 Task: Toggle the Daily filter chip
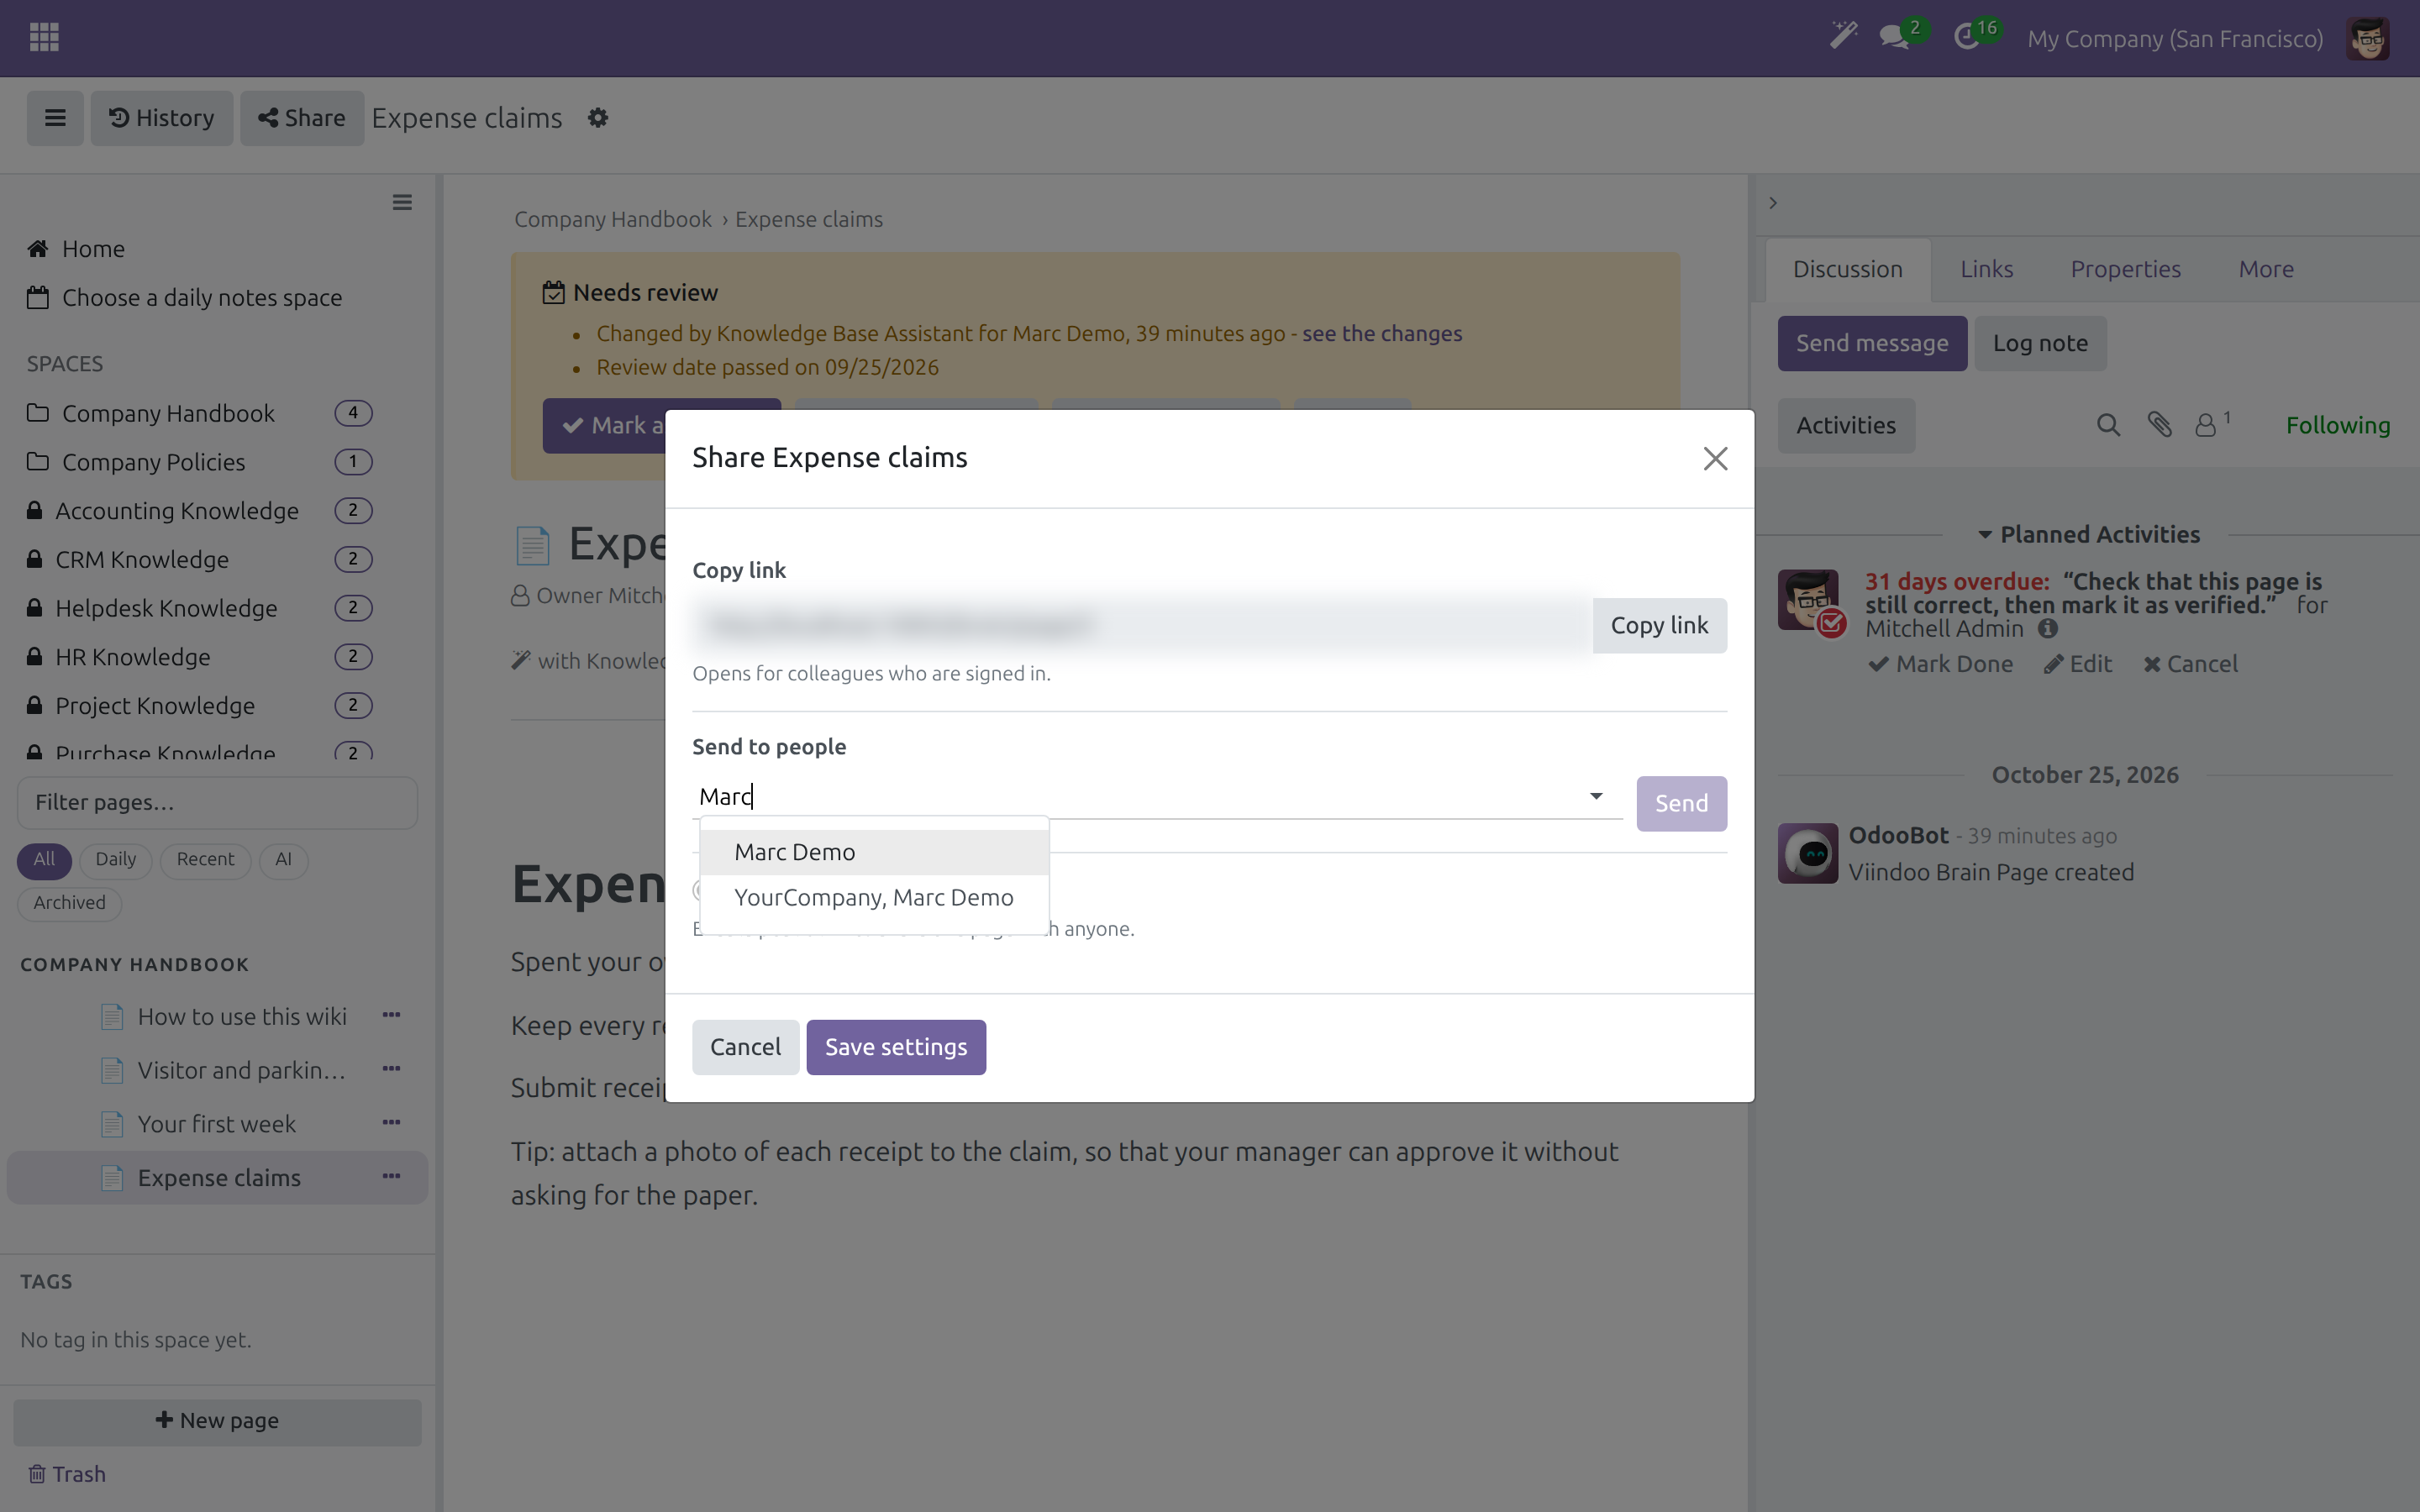click(115, 860)
